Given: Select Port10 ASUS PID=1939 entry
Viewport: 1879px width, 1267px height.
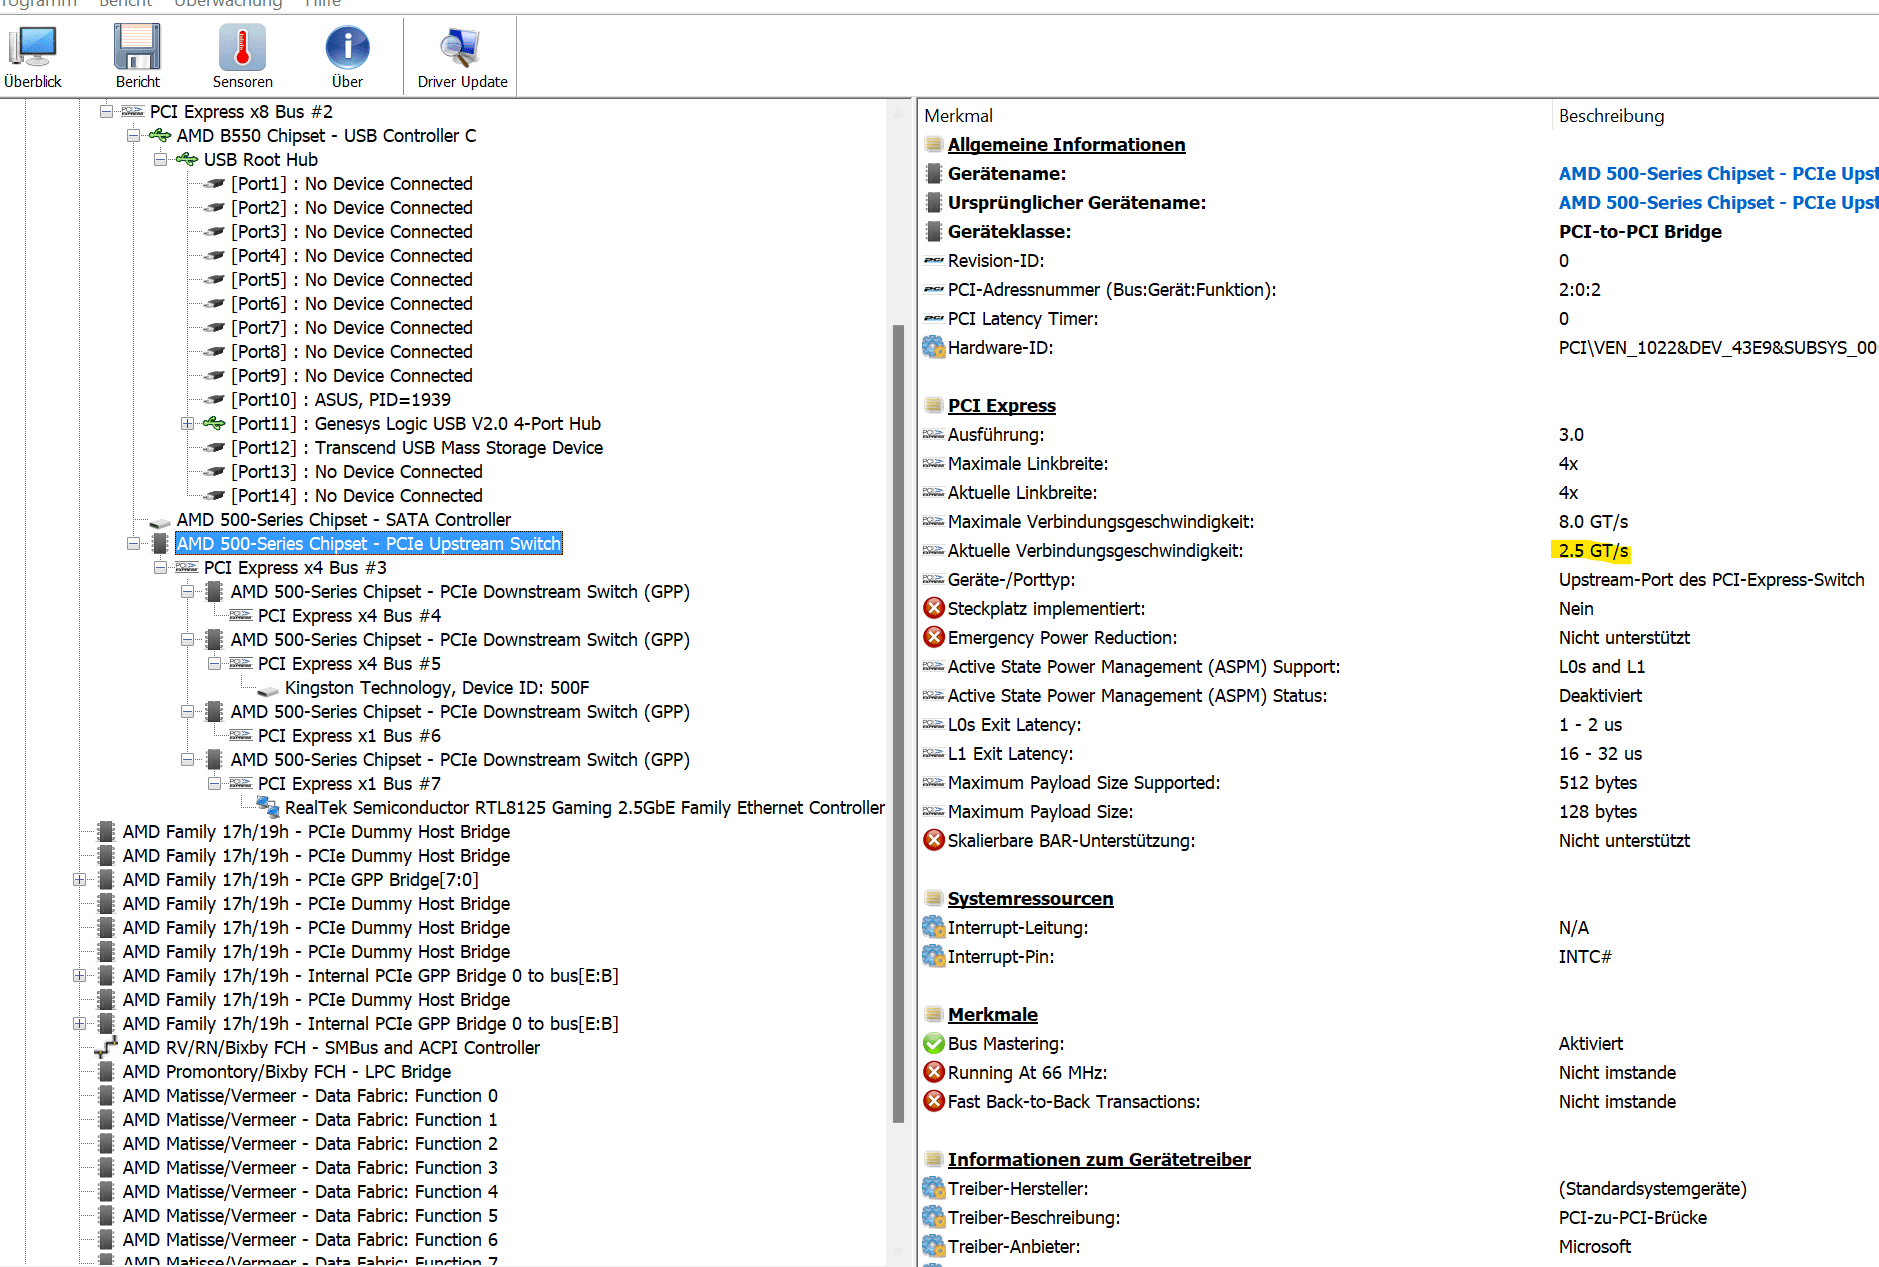Looking at the screenshot, I should [x=341, y=399].
